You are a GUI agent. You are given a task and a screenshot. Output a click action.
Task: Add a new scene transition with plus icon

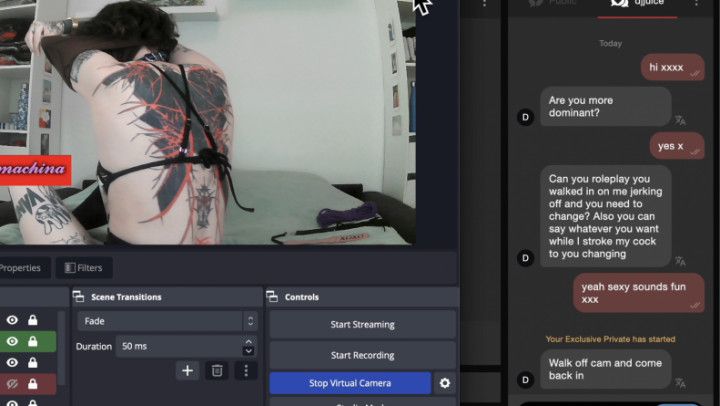pyautogui.click(x=187, y=370)
